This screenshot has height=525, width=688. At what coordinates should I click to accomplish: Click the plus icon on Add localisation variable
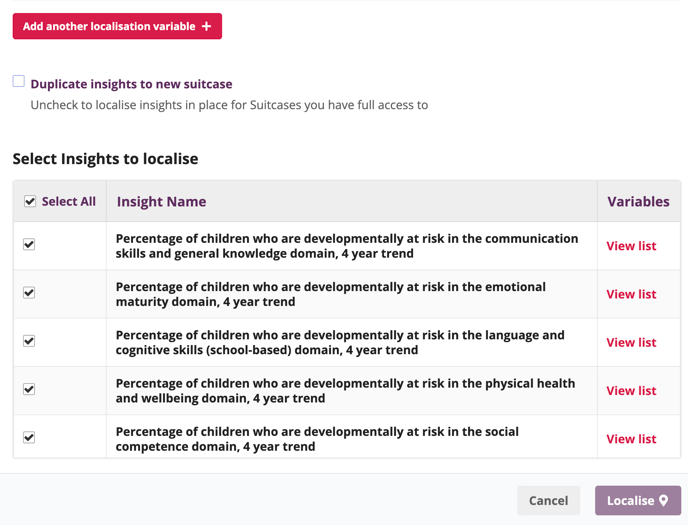coord(206,26)
